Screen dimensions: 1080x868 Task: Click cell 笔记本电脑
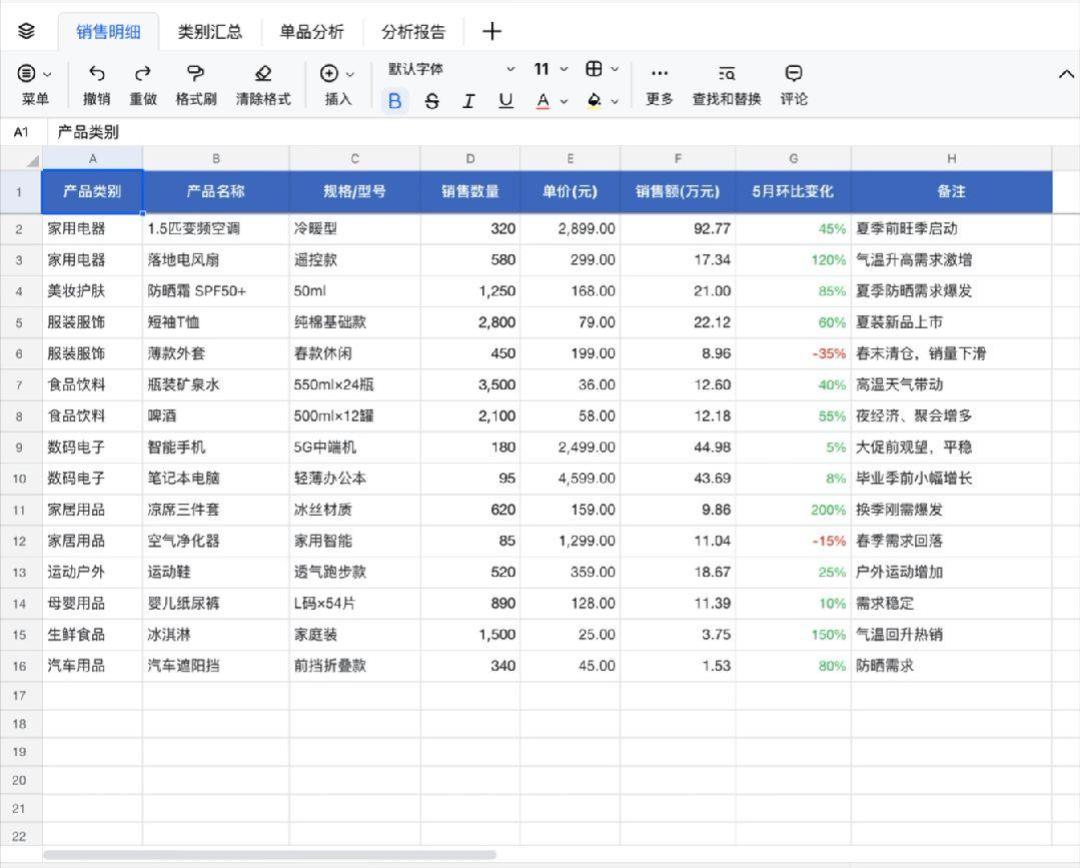pyautogui.click(x=216, y=478)
